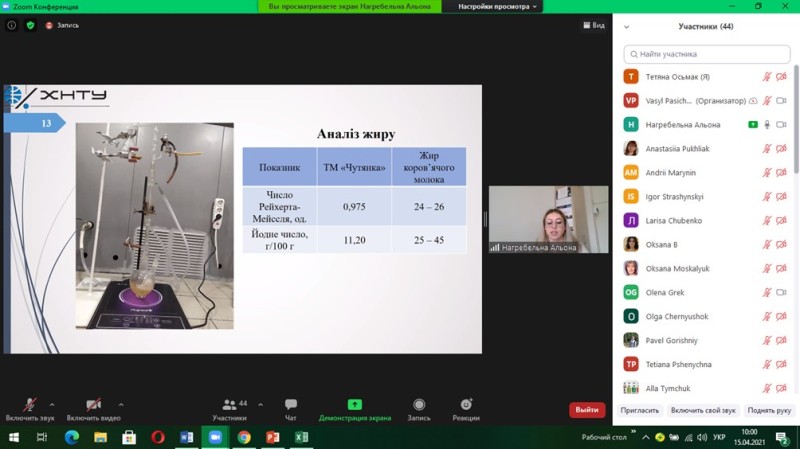Expand participants options arrow
The image size is (800, 449).
(261, 405)
